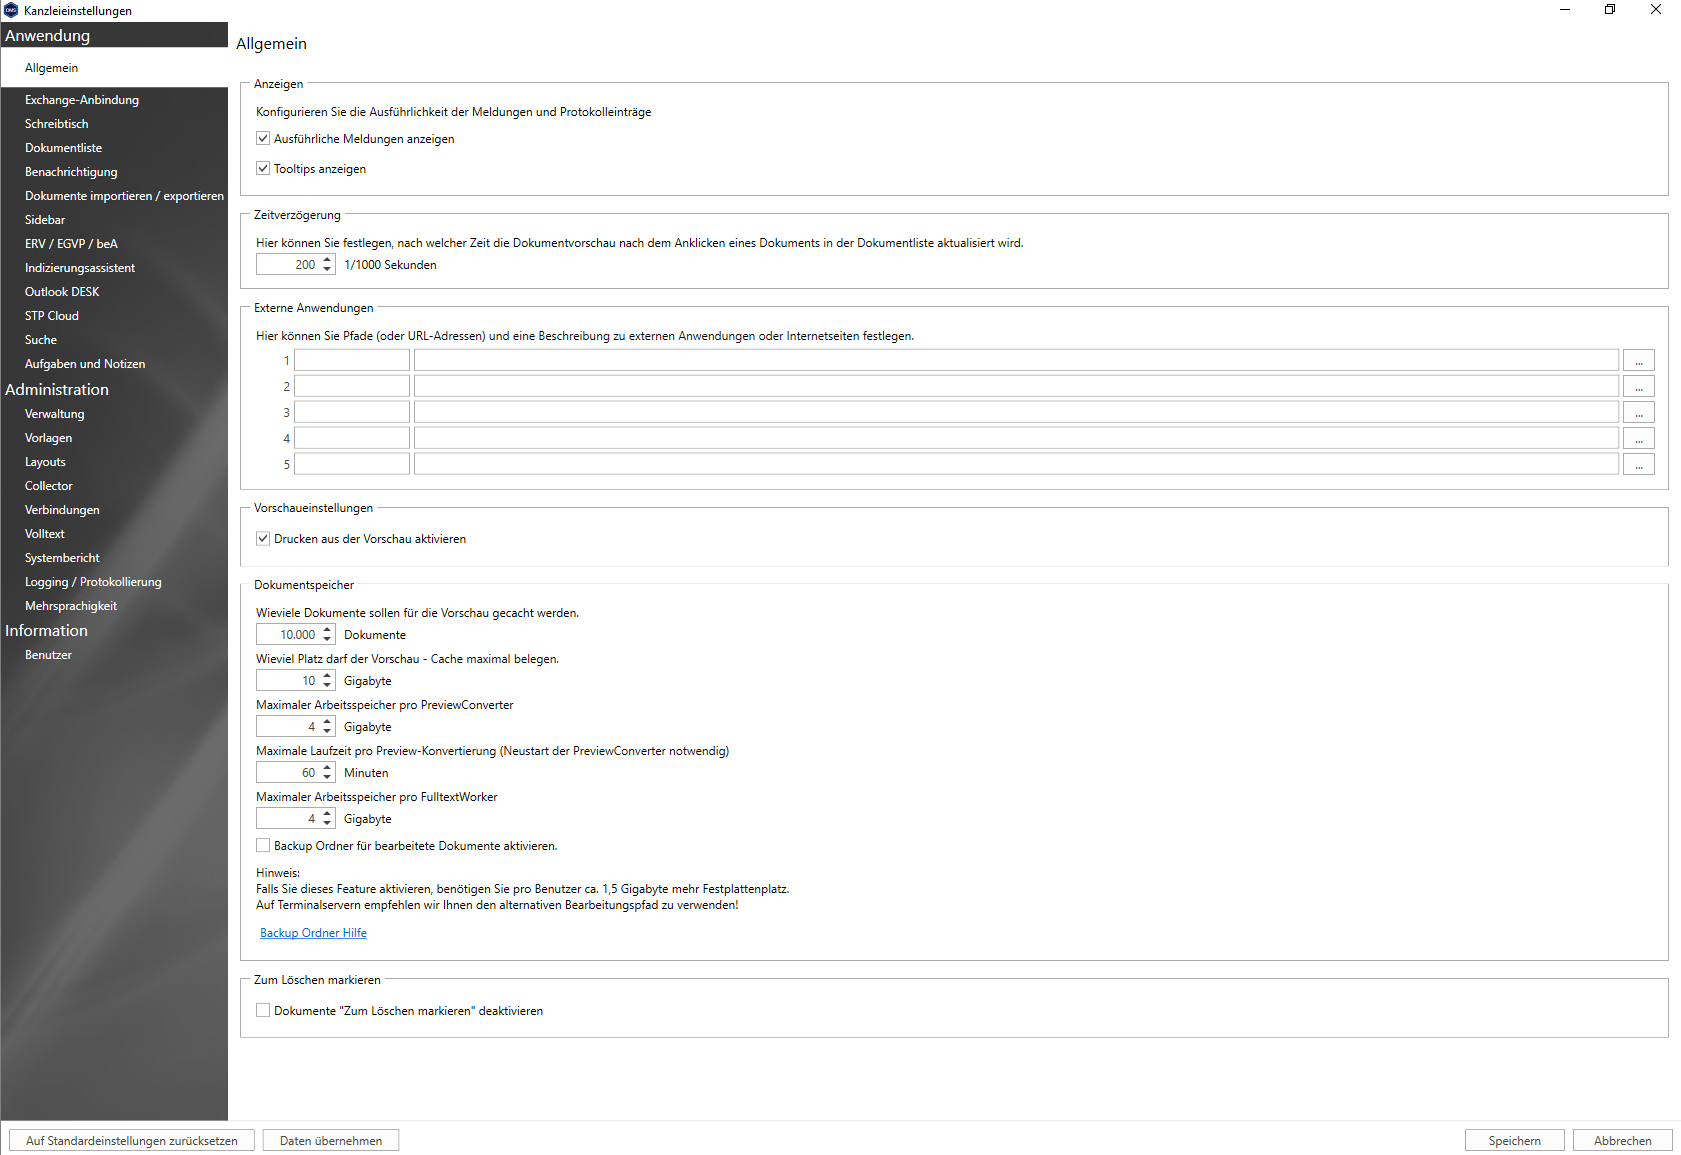Open the Exchange-Anbindung settings page

click(x=81, y=99)
